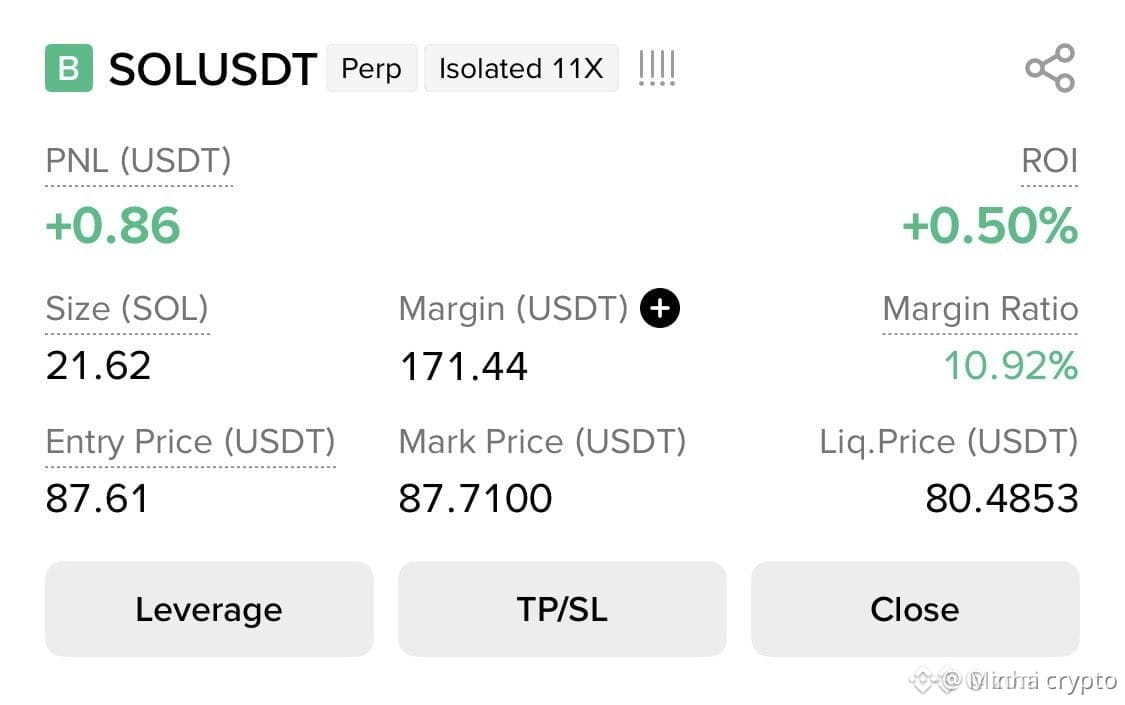
Task: Tap the ROI label
Action: (x=1049, y=161)
